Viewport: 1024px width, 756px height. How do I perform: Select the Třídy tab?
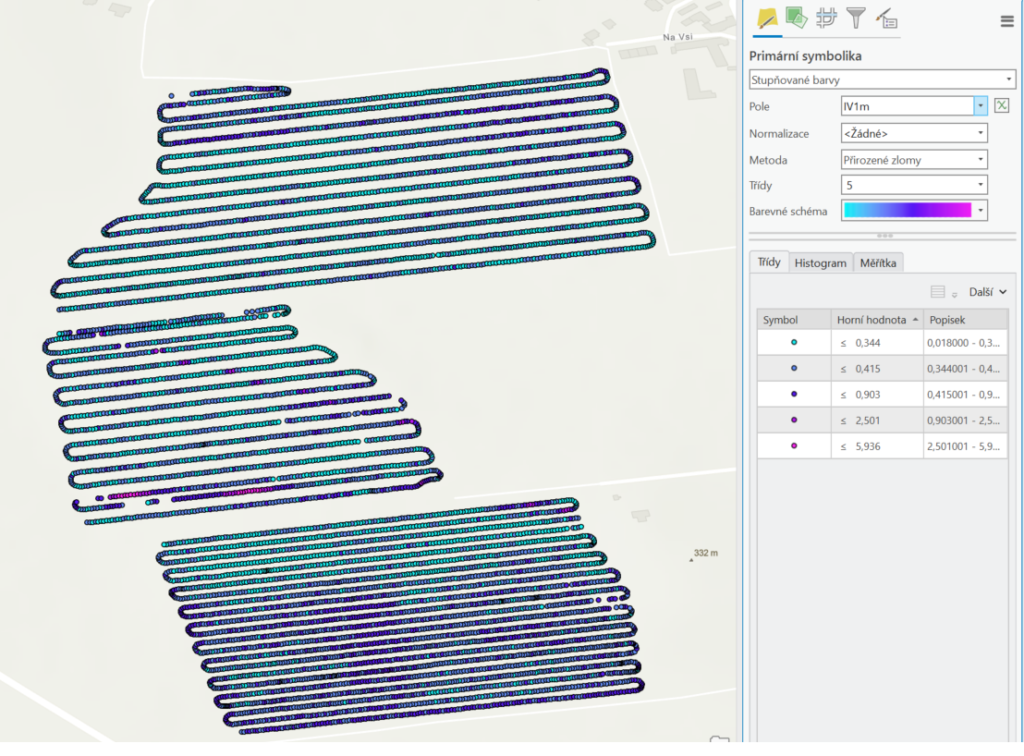coord(769,262)
